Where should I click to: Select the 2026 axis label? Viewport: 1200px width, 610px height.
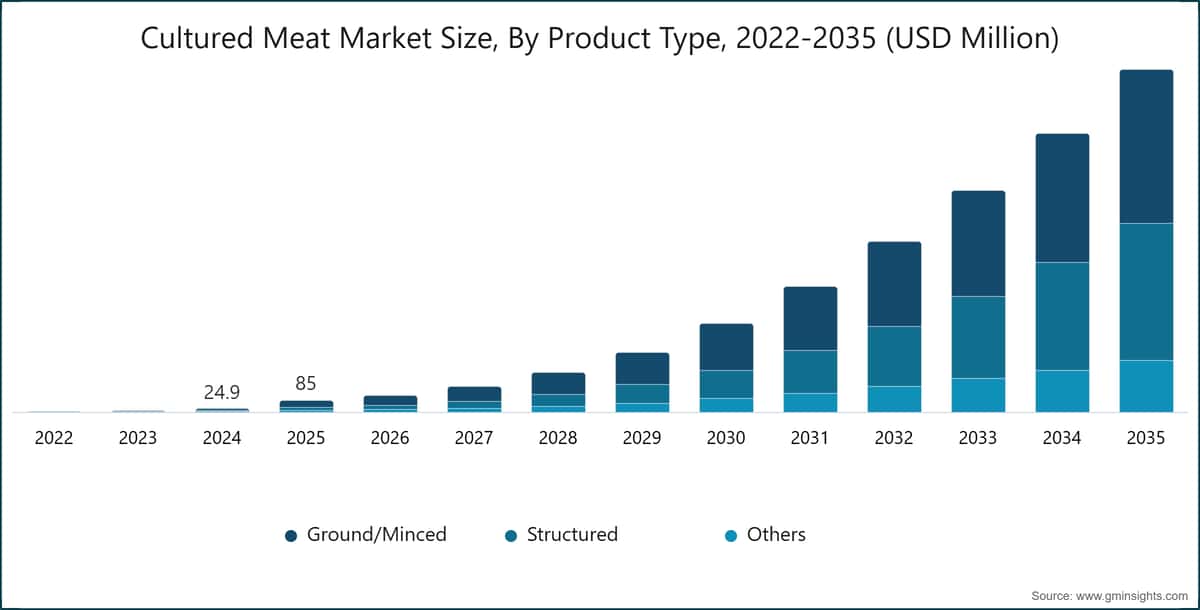tap(390, 438)
